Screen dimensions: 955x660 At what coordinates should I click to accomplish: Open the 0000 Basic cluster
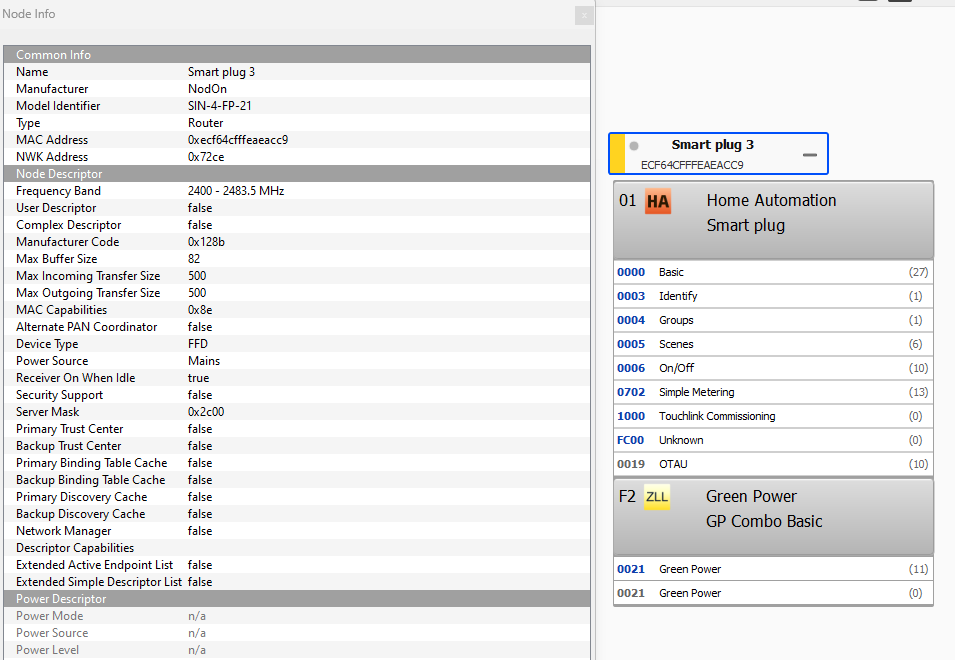tap(773, 272)
